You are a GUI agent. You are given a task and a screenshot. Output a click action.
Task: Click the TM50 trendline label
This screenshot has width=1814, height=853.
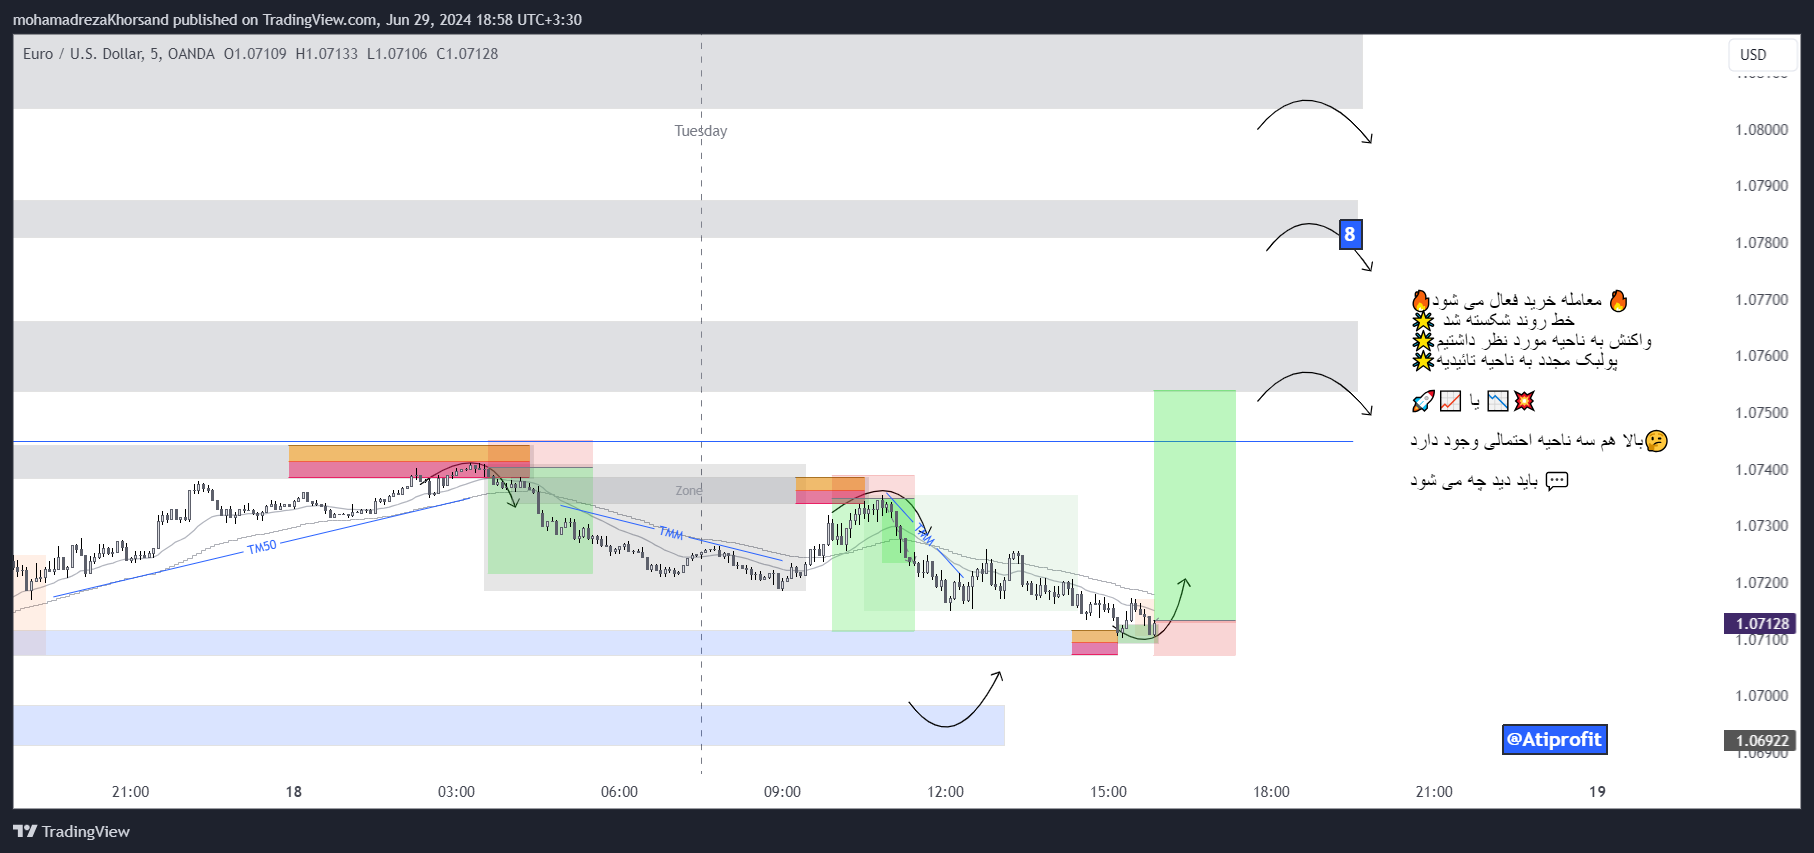[262, 547]
